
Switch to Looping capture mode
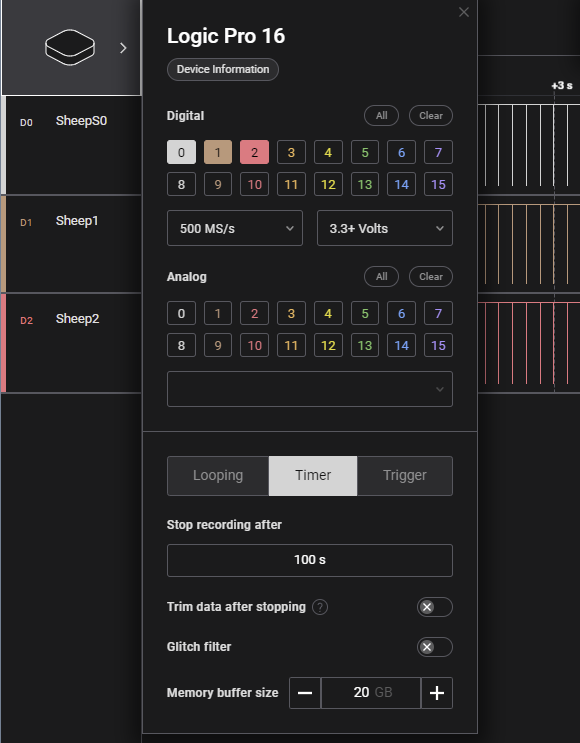coord(218,476)
